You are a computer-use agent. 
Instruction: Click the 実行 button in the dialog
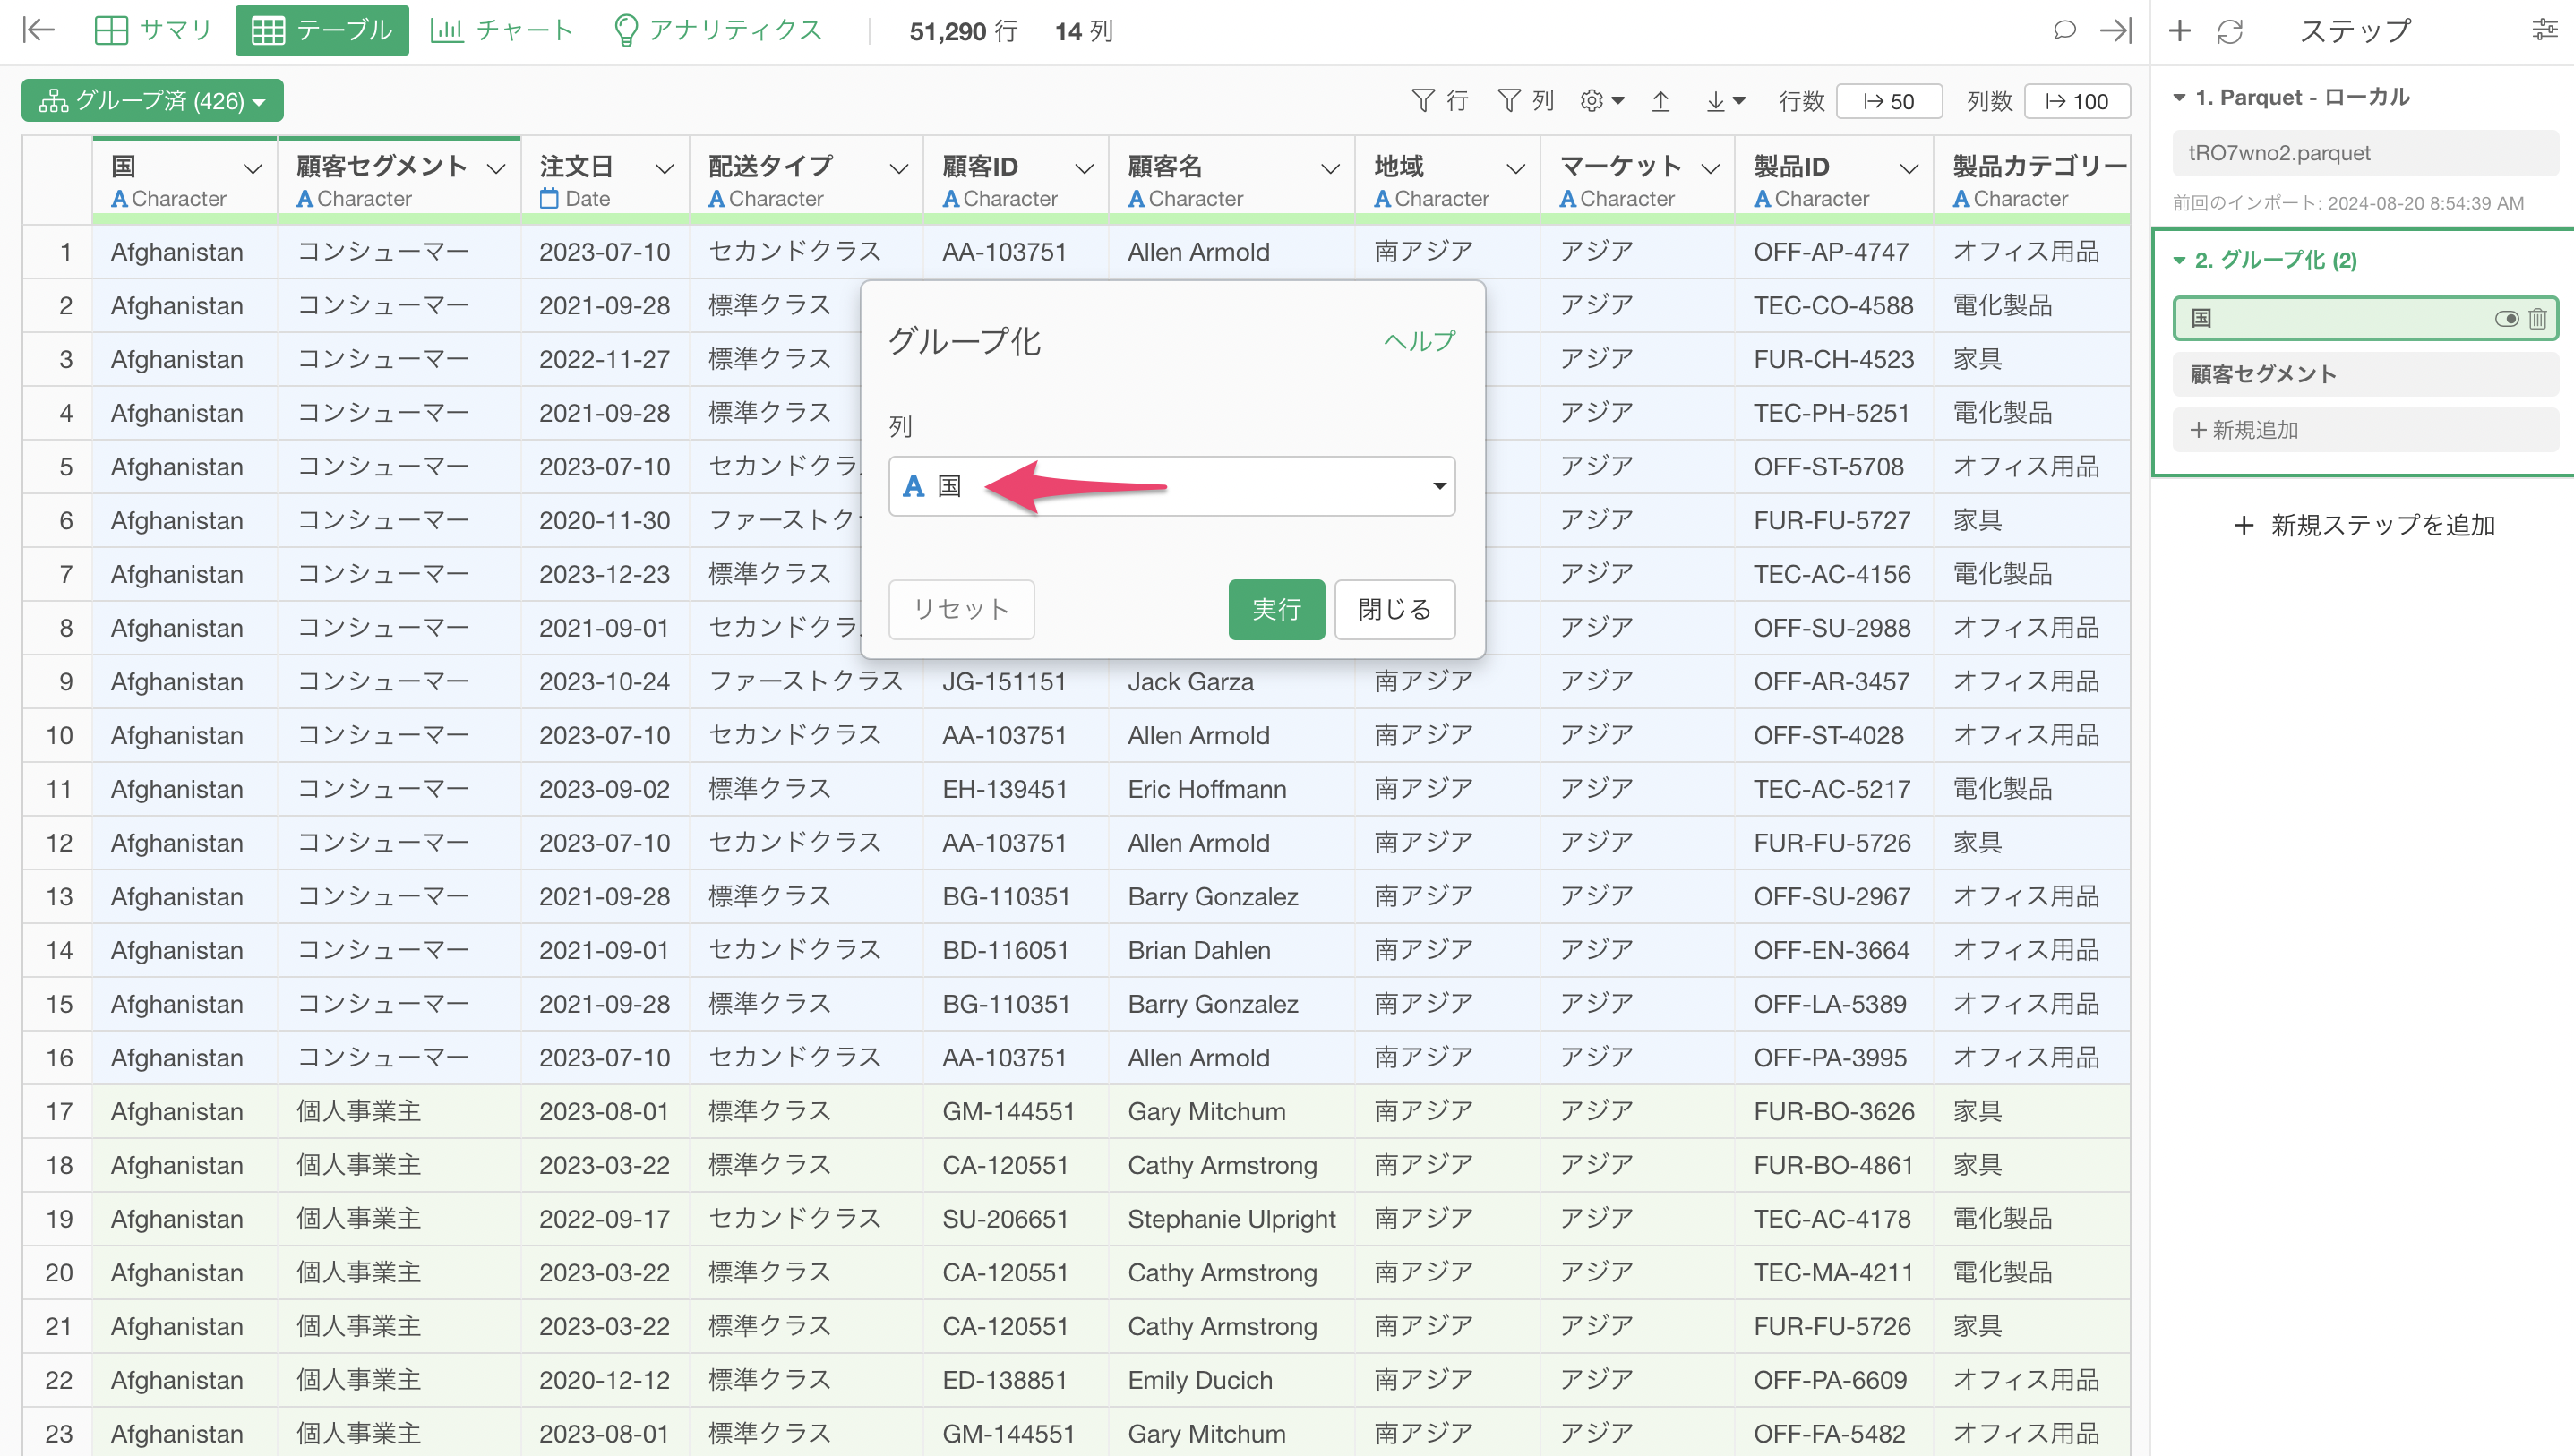[1276, 609]
